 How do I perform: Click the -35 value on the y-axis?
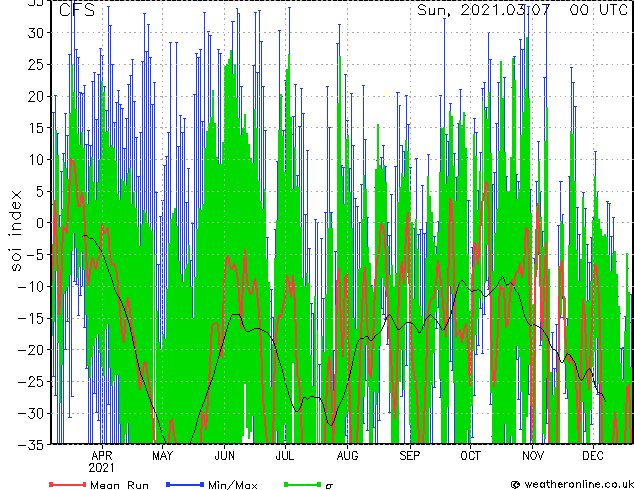tap(32, 445)
